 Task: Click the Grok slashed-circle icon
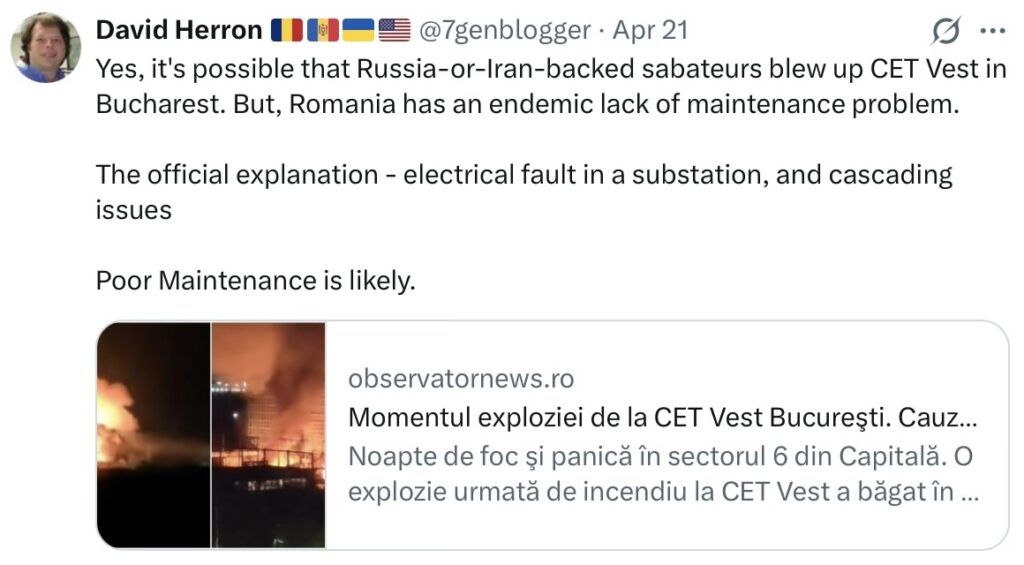click(945, 32)
